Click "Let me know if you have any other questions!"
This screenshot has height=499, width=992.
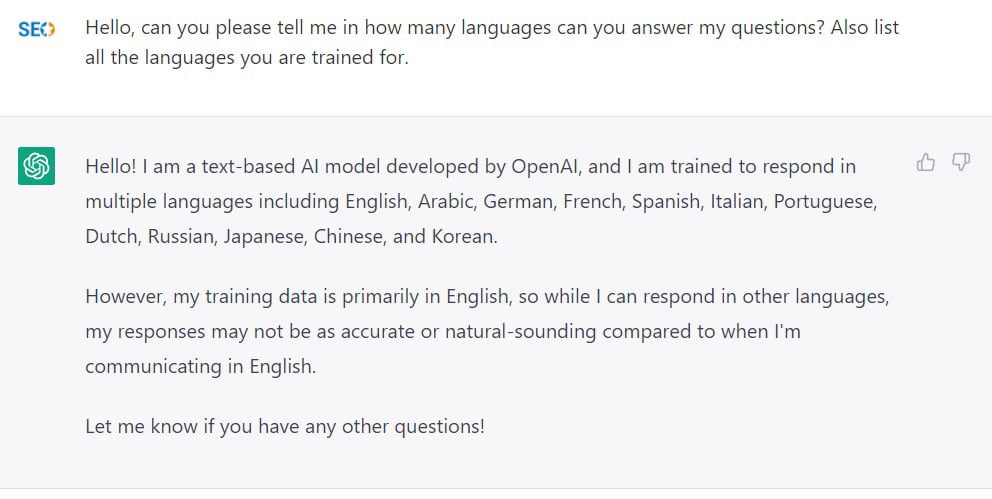[285, 426]
